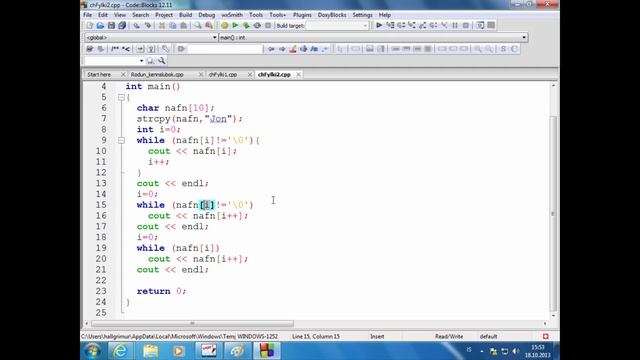640x360 pixels.
Task: Build the project with yellow gear icon
Action: point(224,25)
